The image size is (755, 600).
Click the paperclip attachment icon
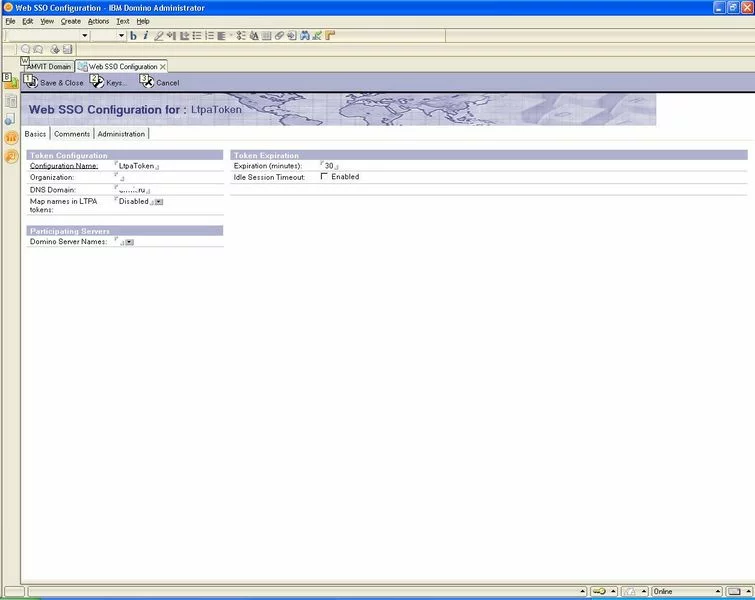point(279,35)
